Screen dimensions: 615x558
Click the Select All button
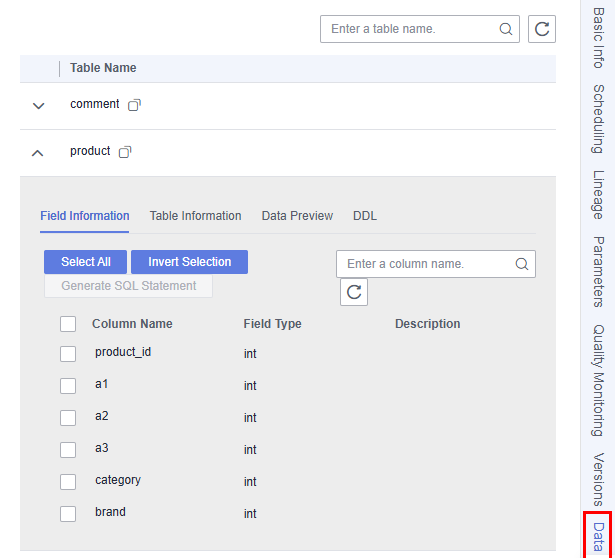[x=86, y=262]
